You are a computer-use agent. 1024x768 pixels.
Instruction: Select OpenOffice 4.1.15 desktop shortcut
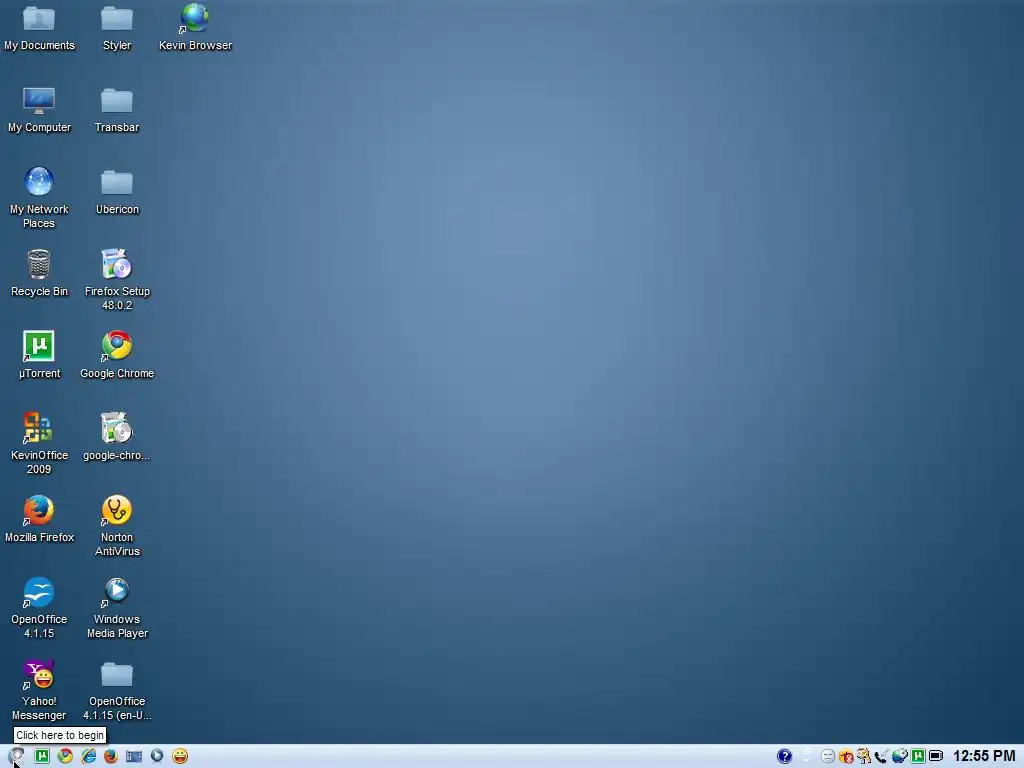pyautogui.click(x=39, y=592)
